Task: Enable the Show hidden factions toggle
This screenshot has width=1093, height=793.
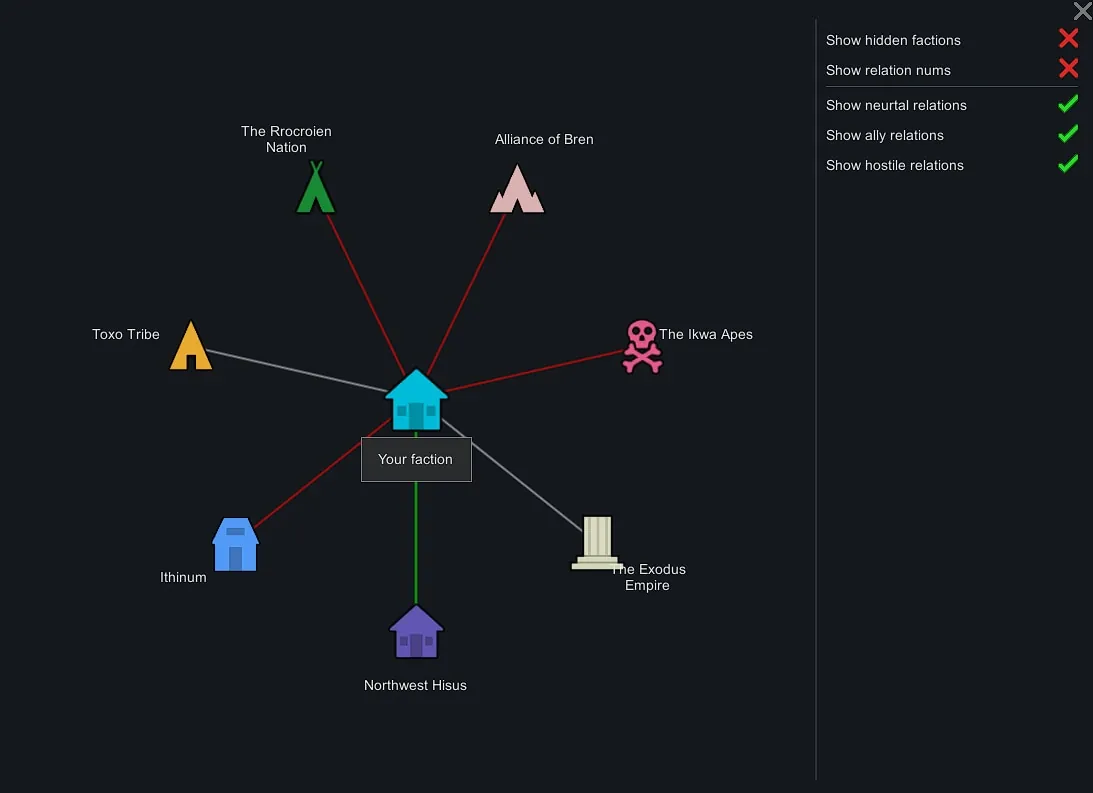Action: click(x=1068, y=39)
